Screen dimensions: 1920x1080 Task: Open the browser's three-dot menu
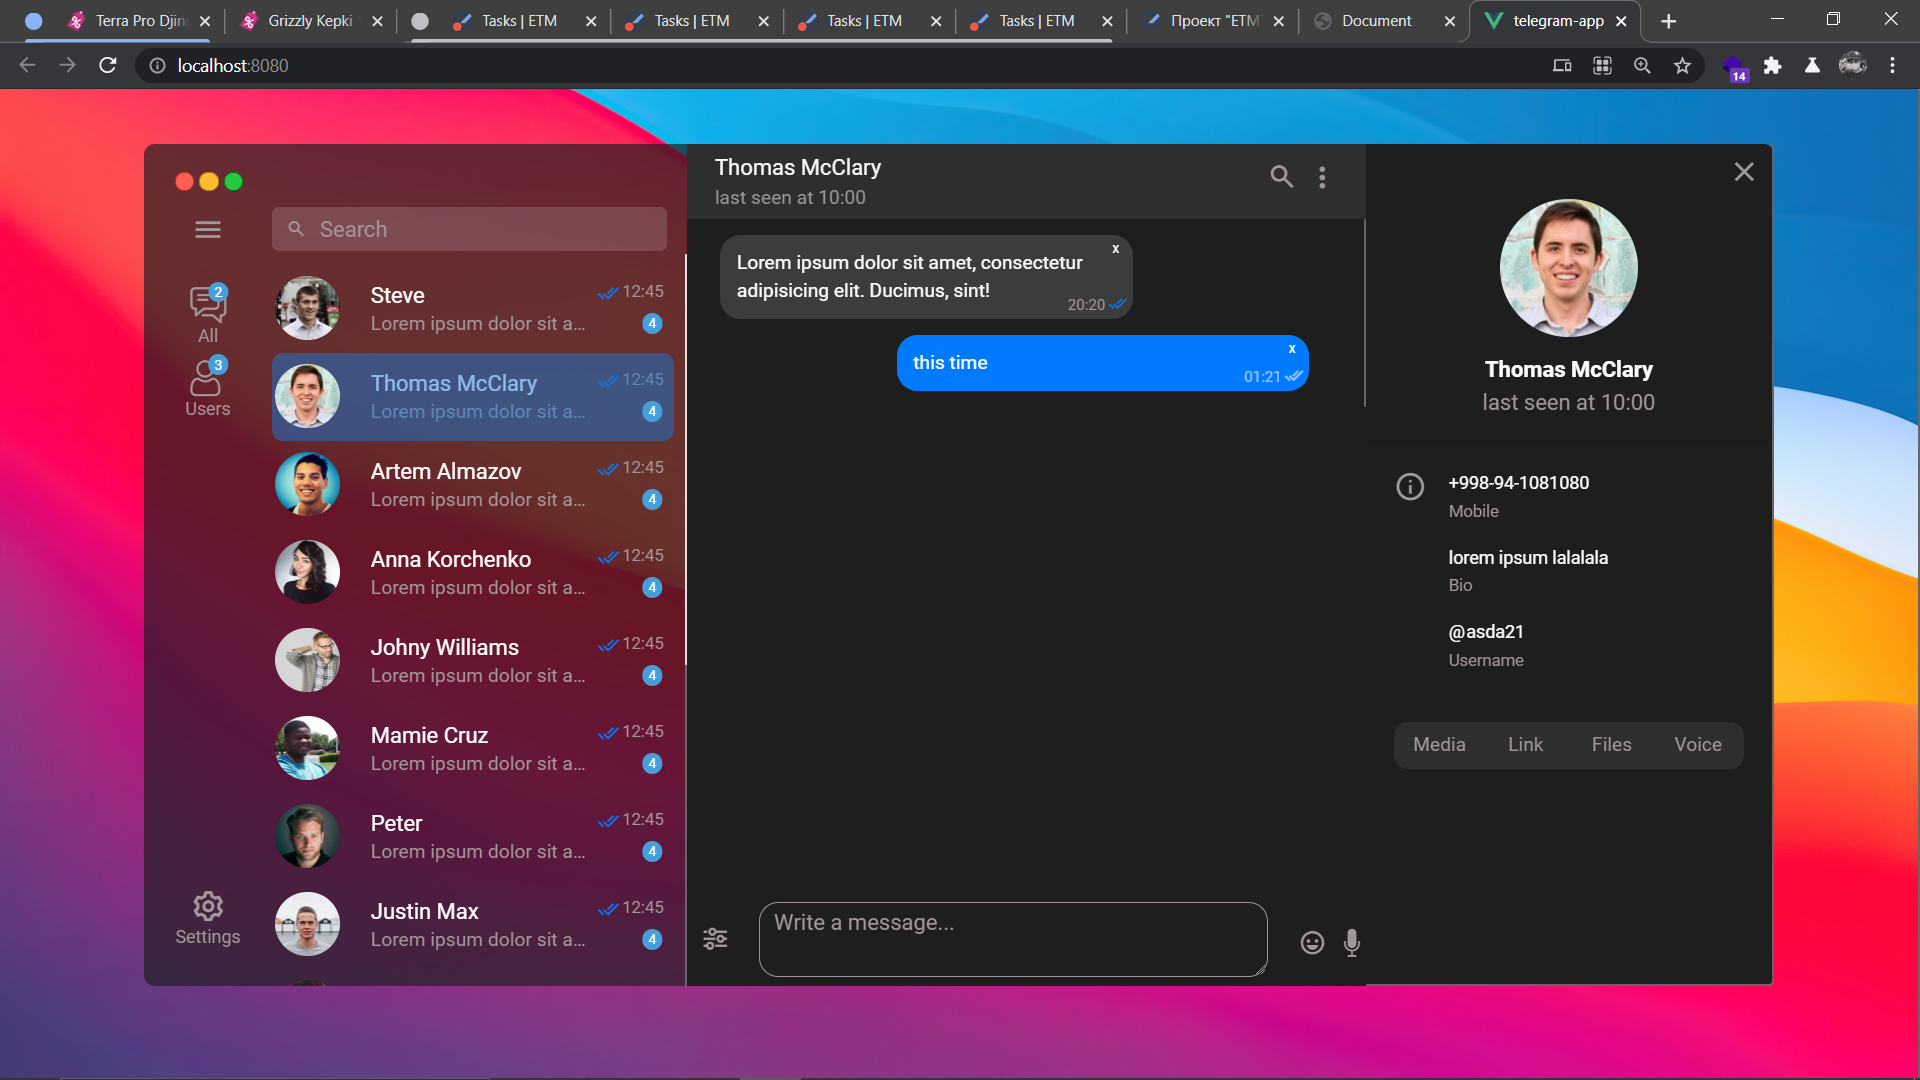pos(1893,65)
